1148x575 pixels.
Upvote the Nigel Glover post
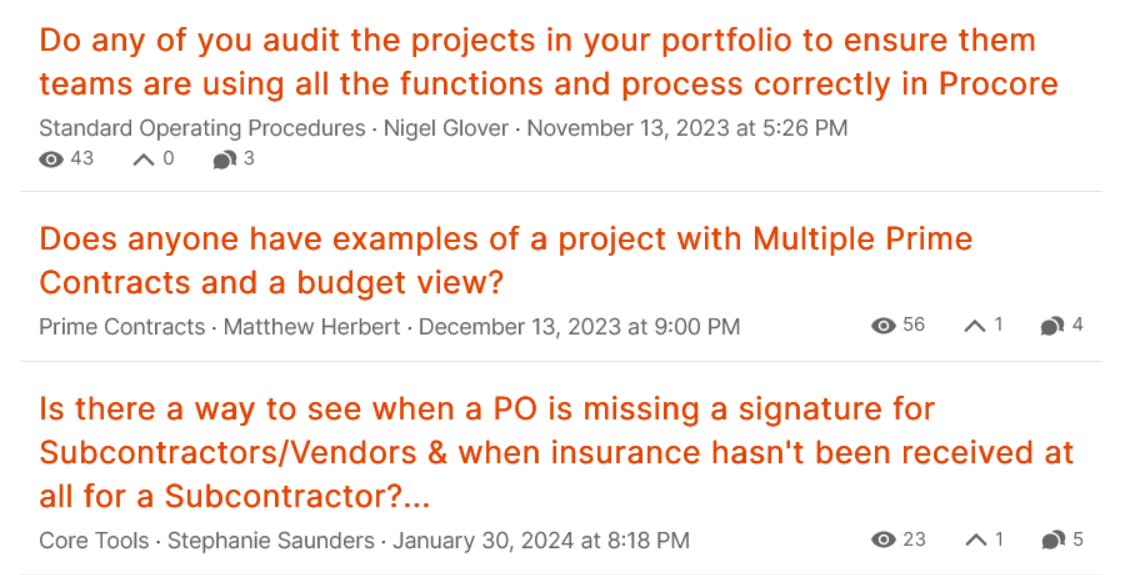coord(143,159)
